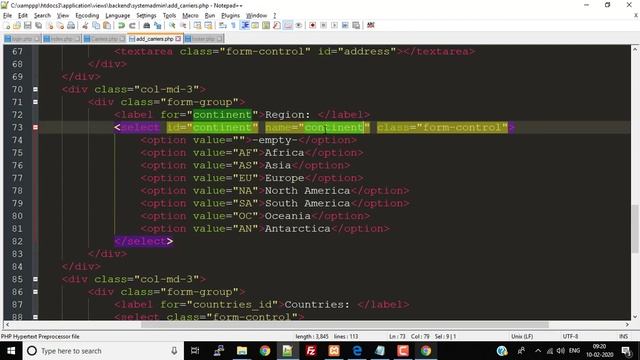Close the add_carriers.php tab

point(178,39)
